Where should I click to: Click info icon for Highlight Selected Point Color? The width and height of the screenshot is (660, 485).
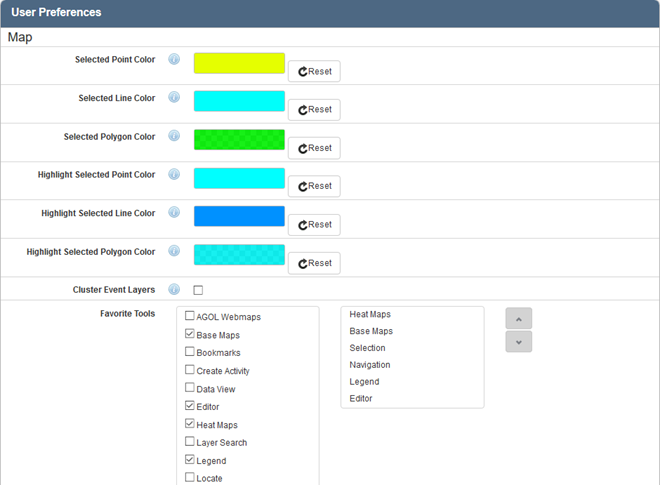(174, 174)
